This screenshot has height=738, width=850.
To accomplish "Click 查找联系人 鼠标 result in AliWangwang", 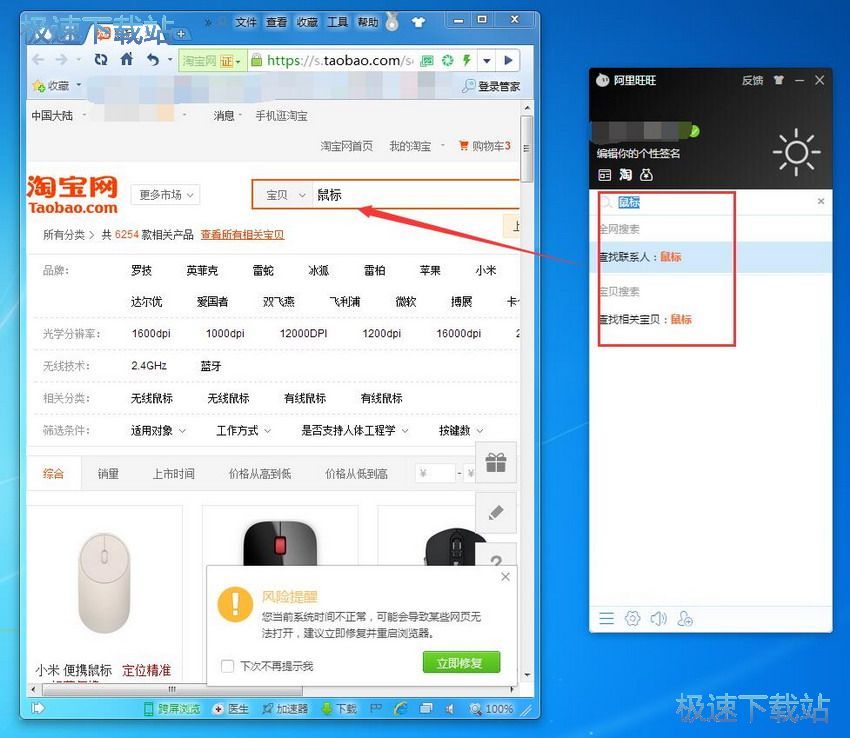I will tap(711, 257).
